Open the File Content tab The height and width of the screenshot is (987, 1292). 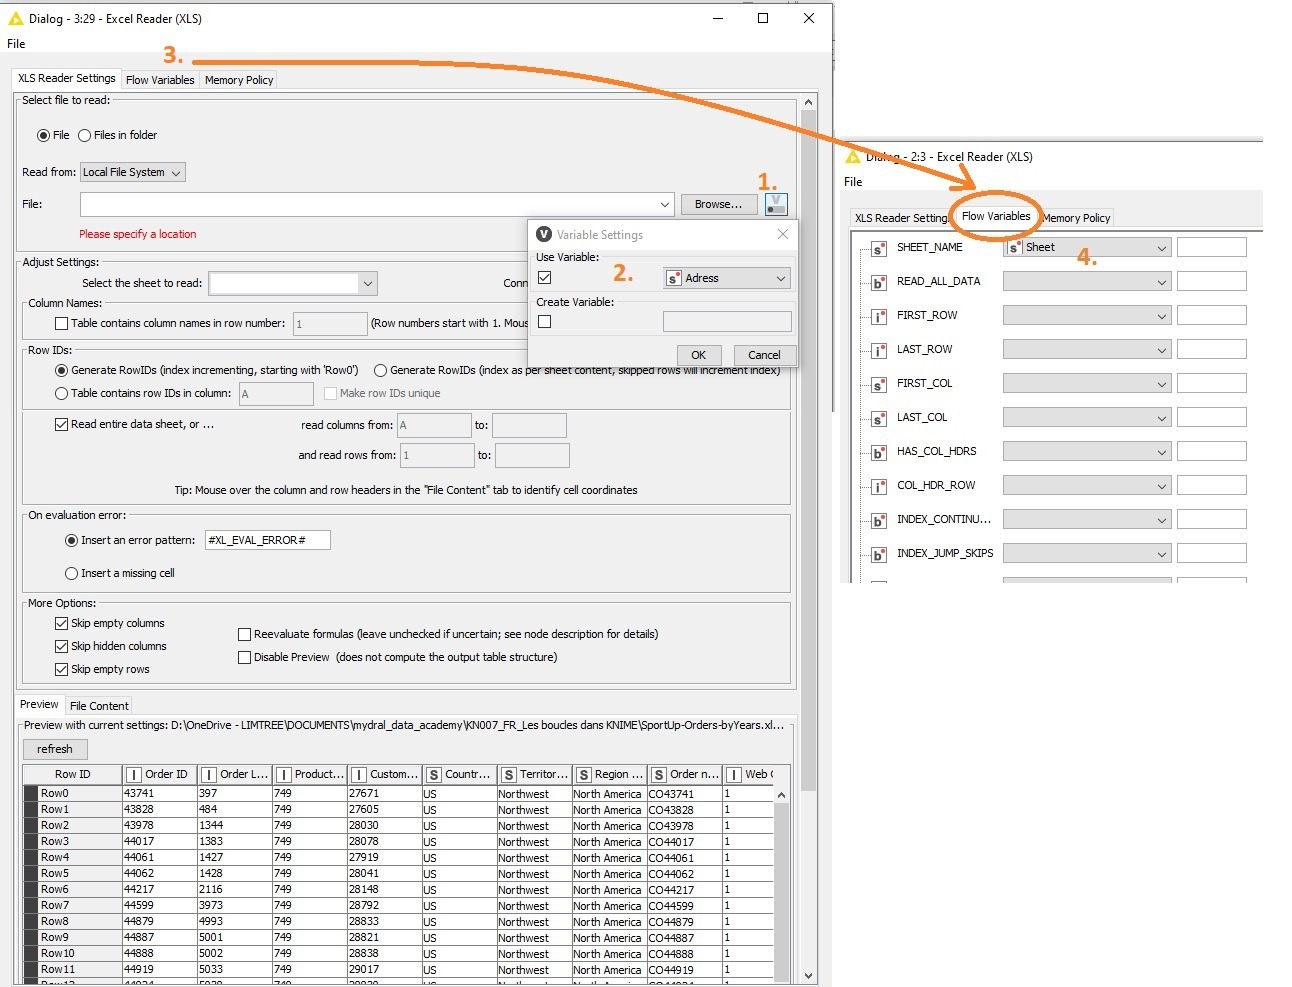[x=99, y=705]
